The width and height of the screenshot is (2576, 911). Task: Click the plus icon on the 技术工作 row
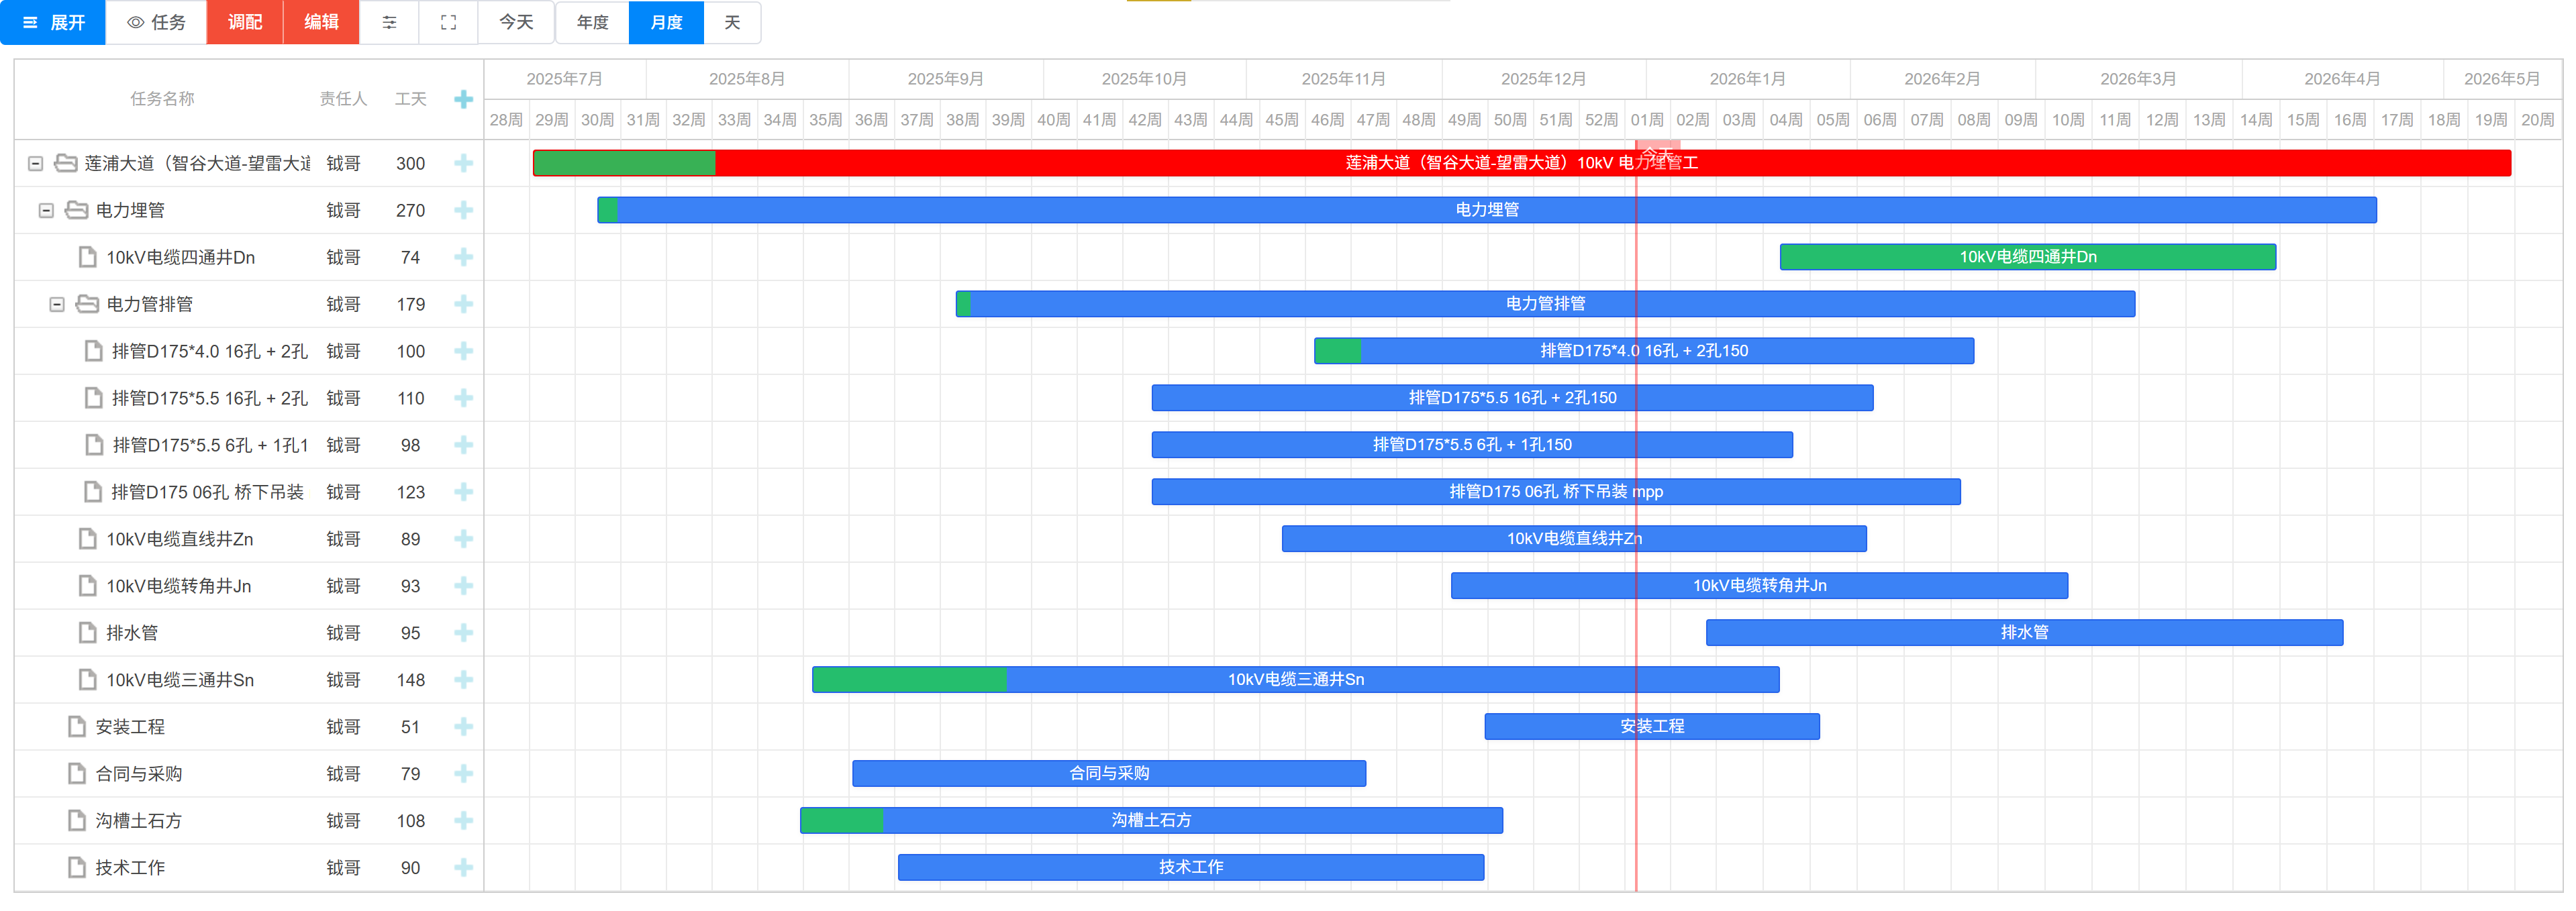coord(463,867)
